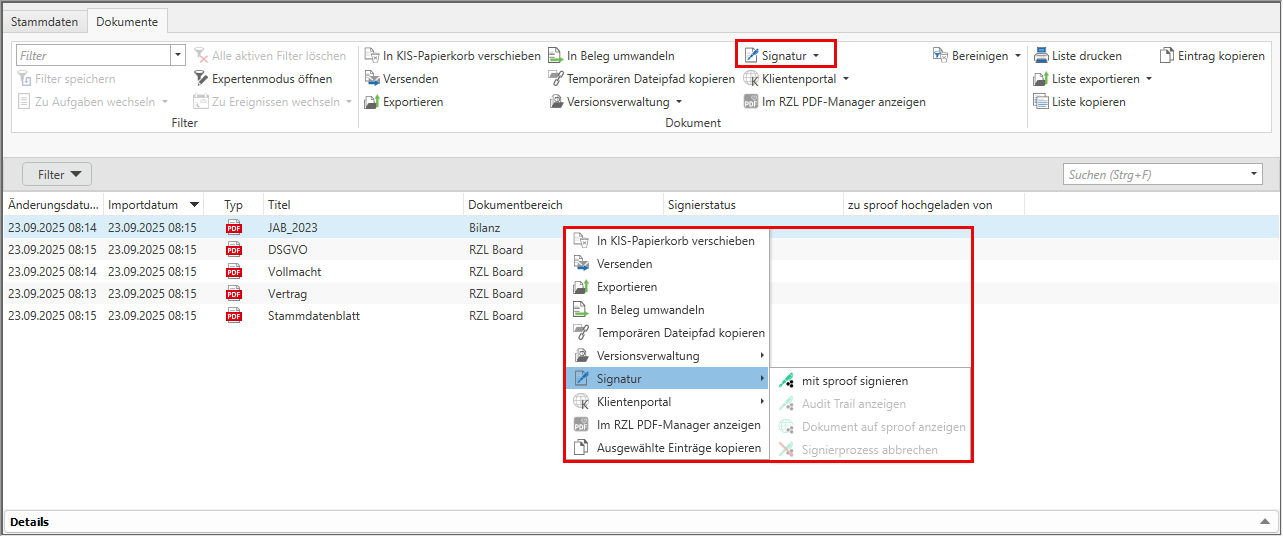Click PDF icon of the Vollmacht row
The height and width of the screenshot is (537, 1283).
234,272
